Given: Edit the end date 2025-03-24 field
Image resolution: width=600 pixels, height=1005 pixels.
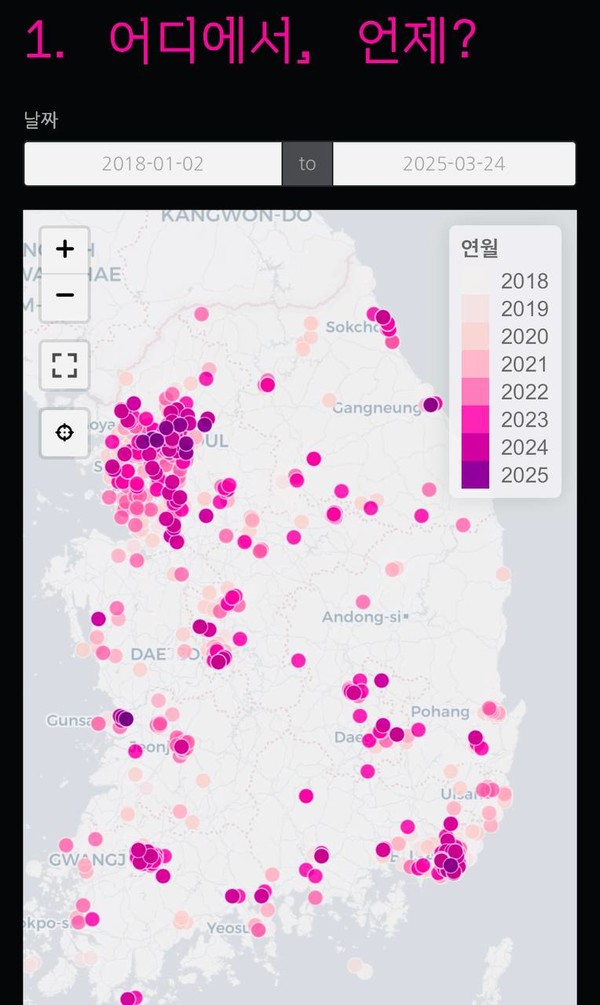Looking at the screenshot, I should pos(454,164).
